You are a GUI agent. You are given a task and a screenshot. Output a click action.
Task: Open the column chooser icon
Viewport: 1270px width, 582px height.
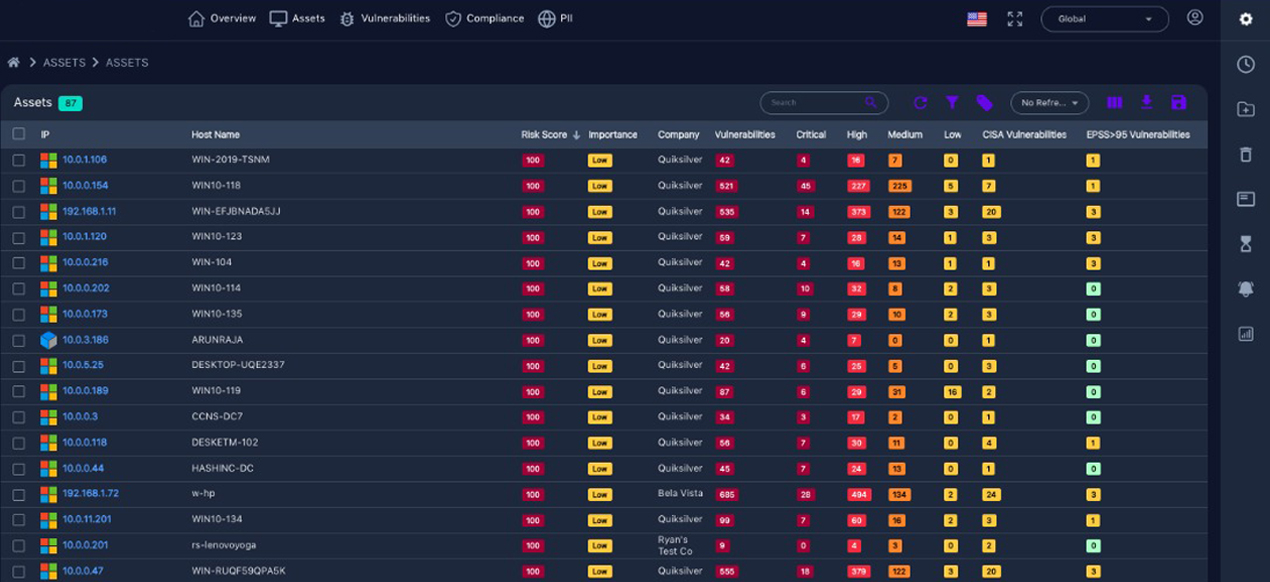(x=1115, y=103)
